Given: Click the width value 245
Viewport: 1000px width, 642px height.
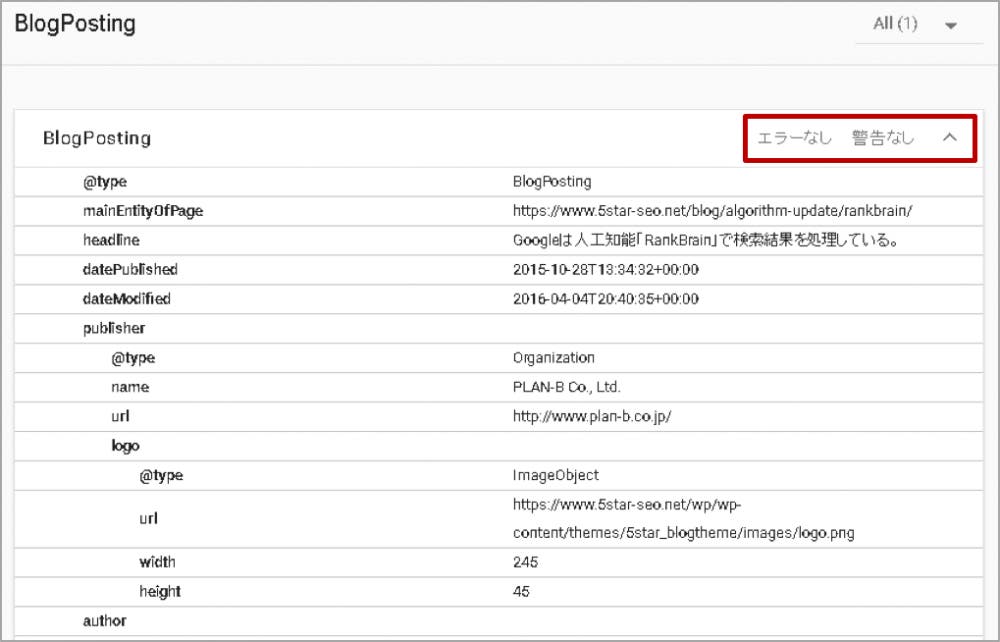Looking at the screenshot, I should pos(524,562).
